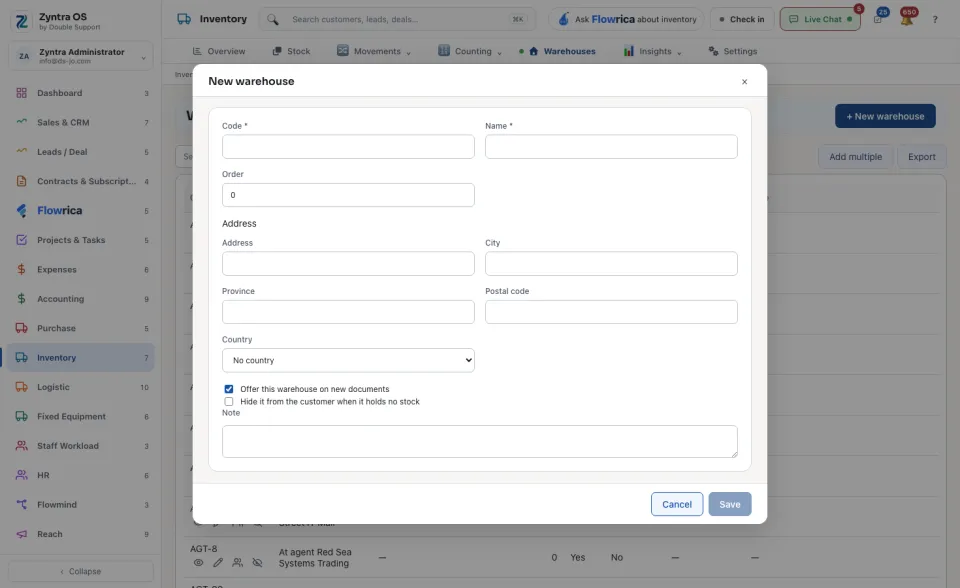Switch to the Settings tab

coord(733,51)
